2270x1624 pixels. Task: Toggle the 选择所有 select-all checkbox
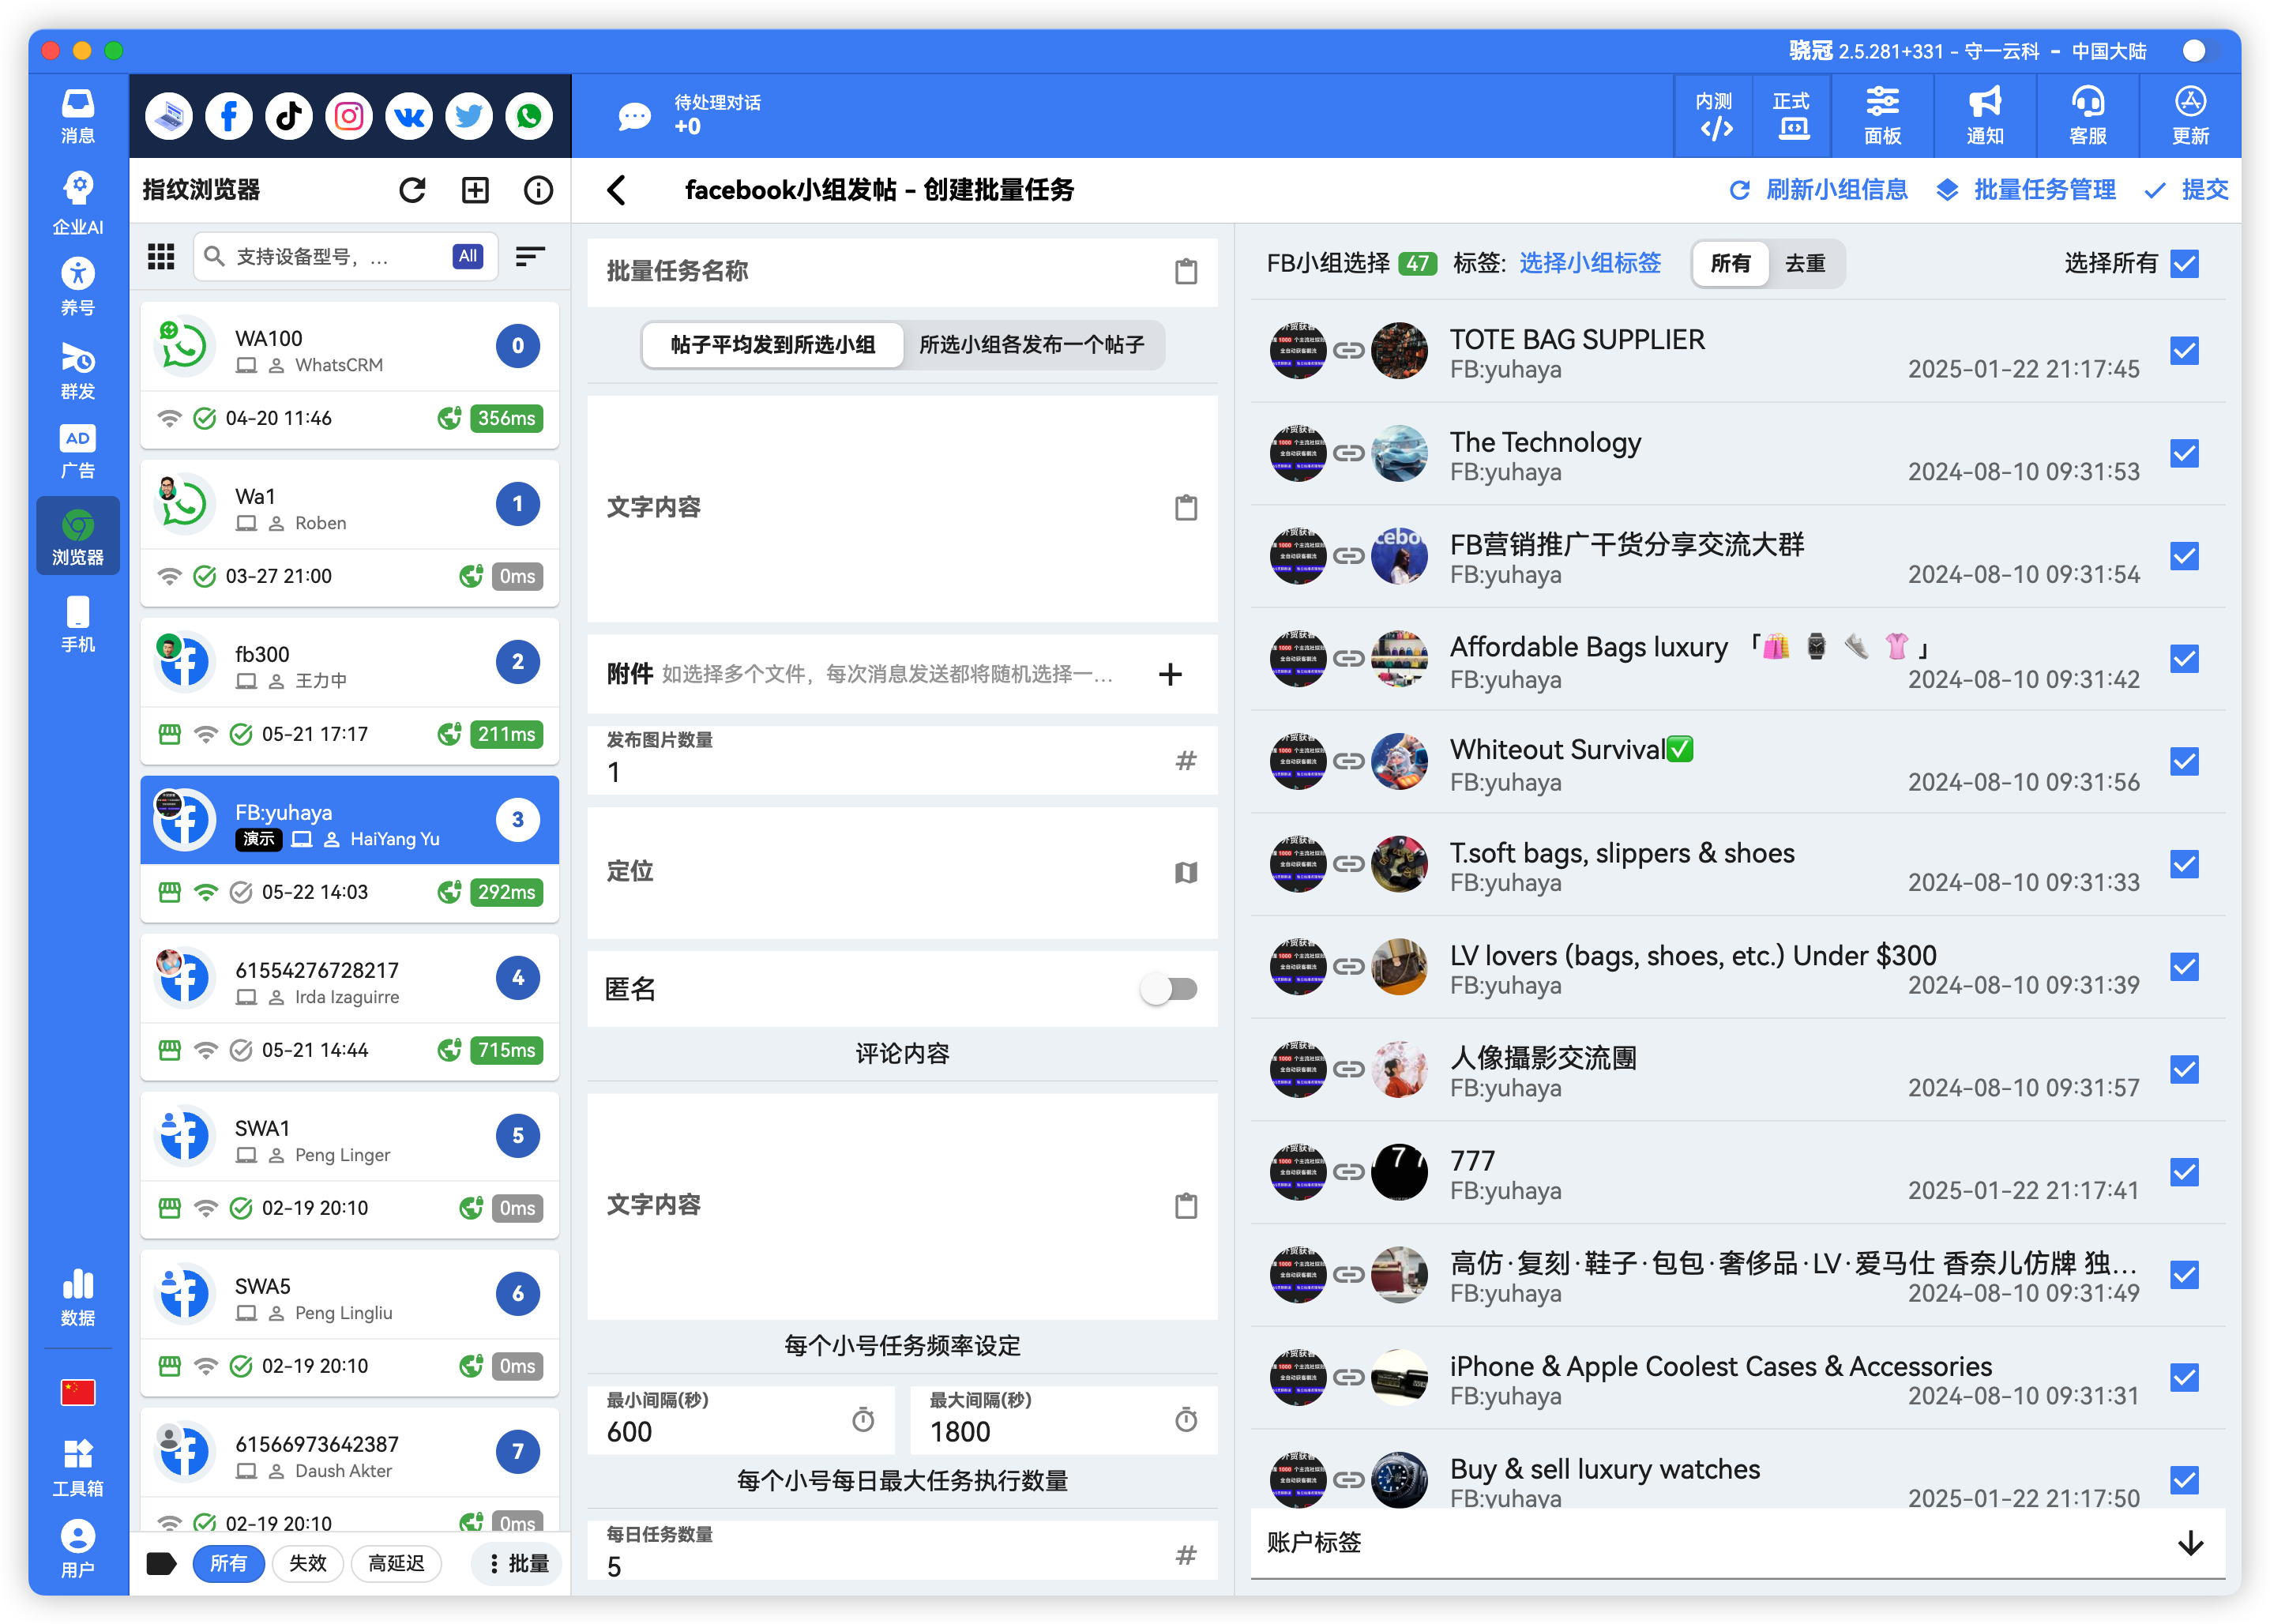pyautogui.click(x=2184, y=263)
